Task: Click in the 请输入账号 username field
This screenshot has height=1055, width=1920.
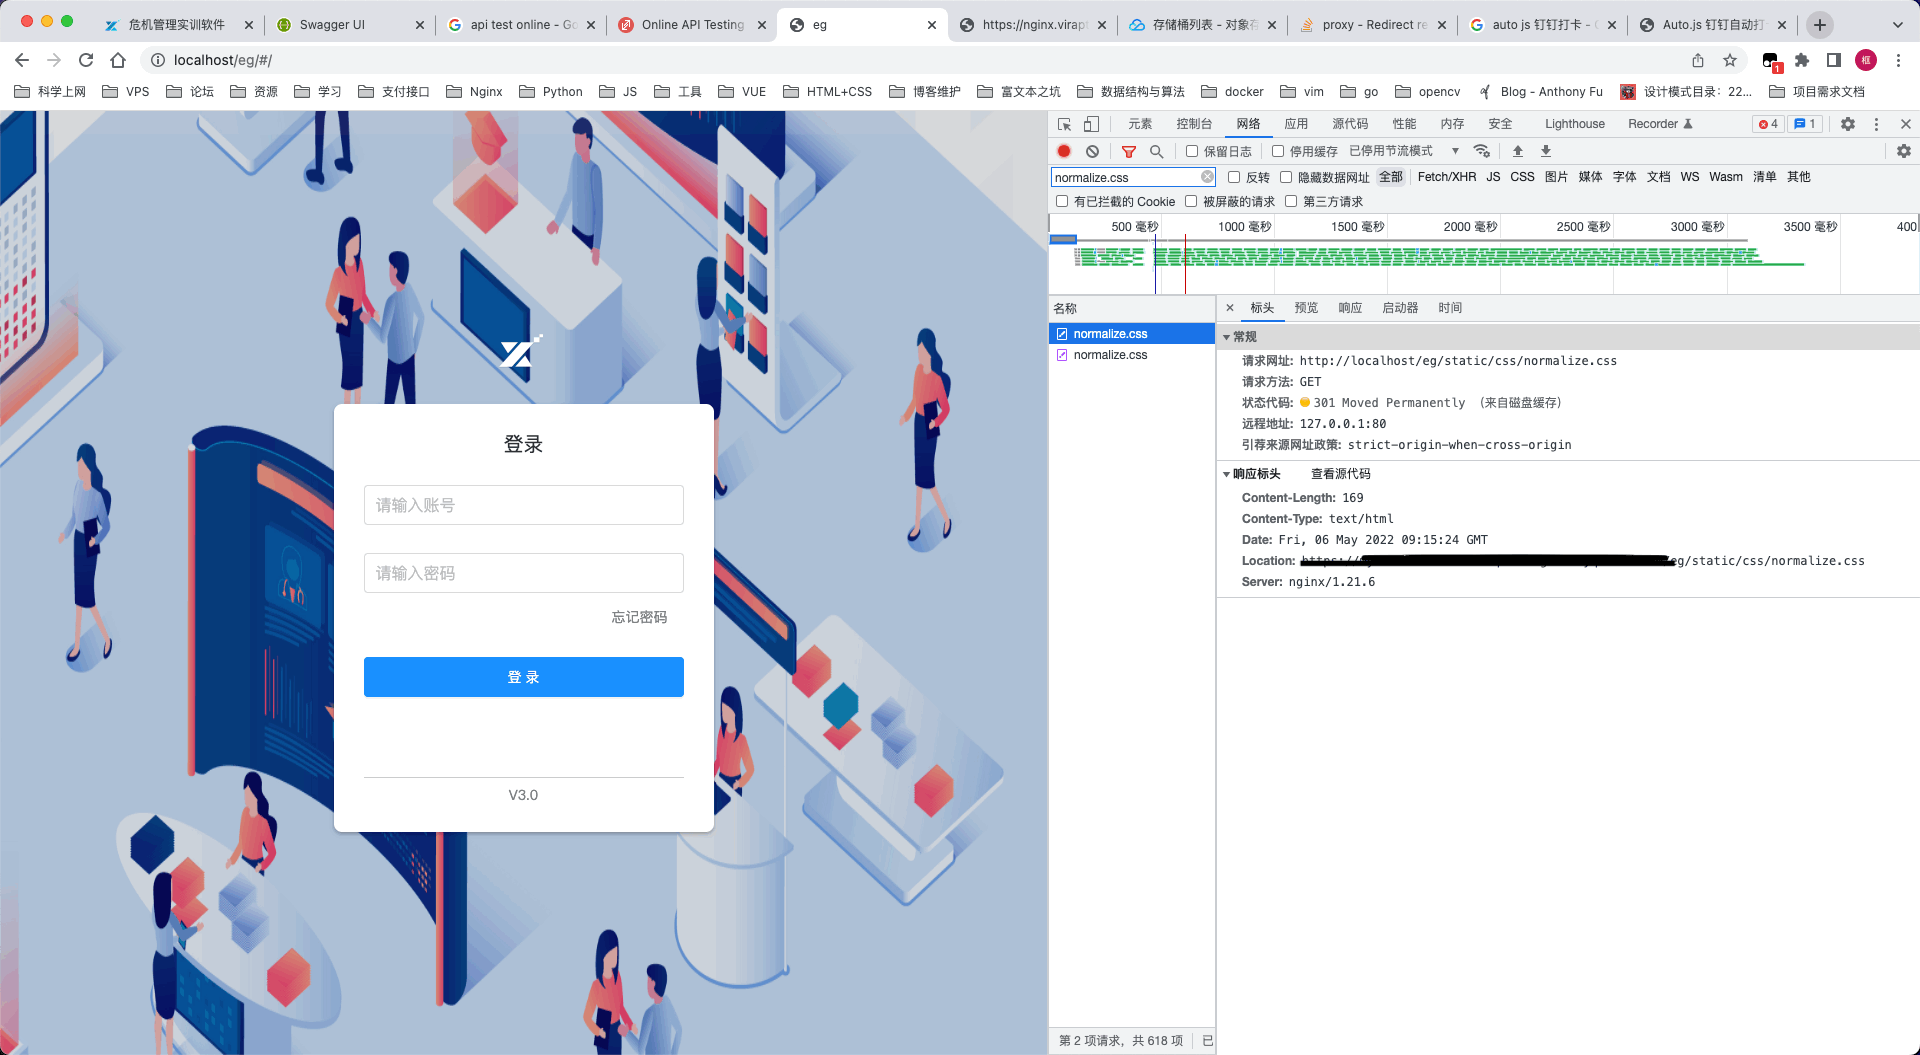Action: (524, 505)
